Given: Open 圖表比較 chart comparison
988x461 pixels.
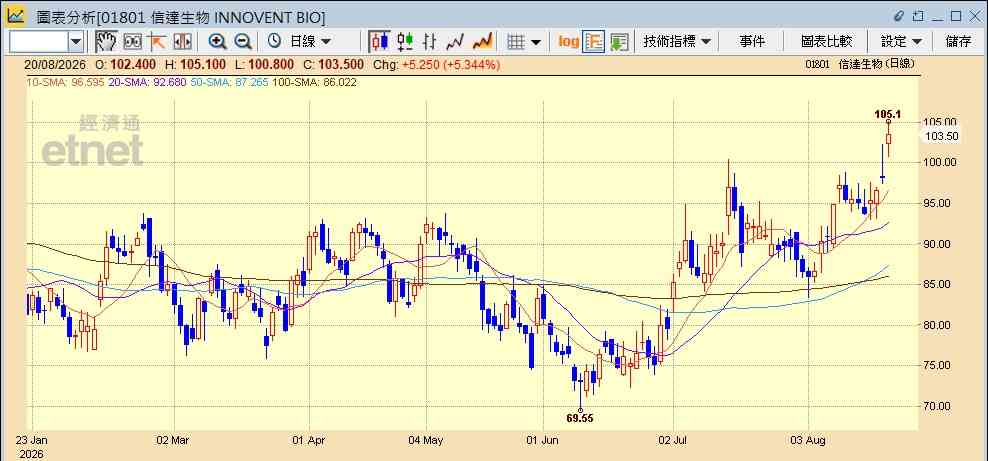Looking at the screenshot, I should pyautogui.click(x=826, y=42).
